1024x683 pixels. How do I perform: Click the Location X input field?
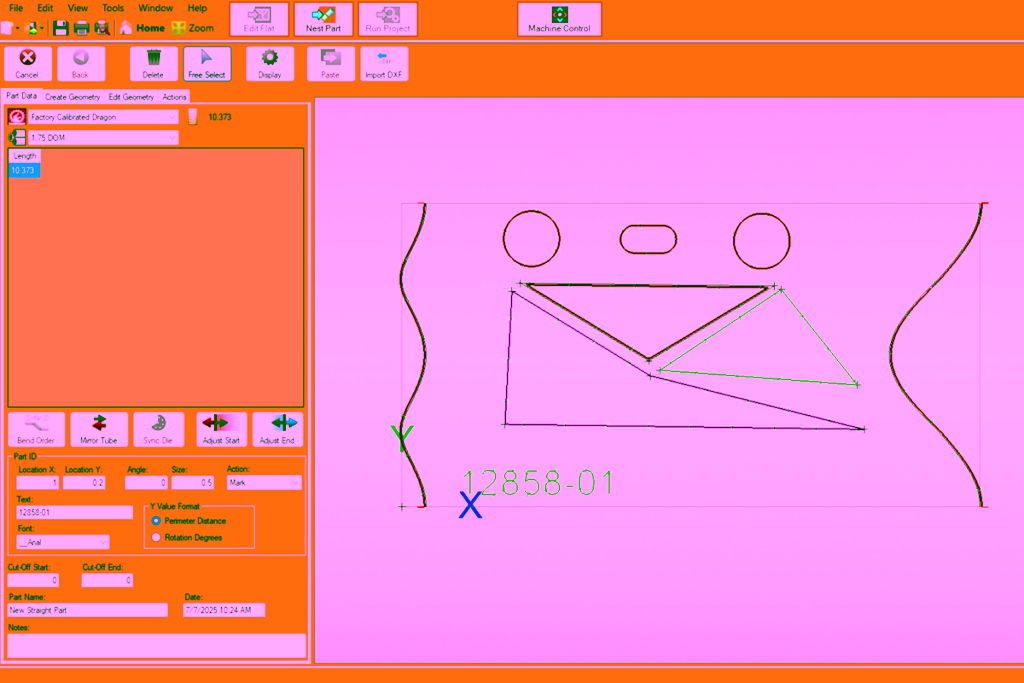point(37,483)
